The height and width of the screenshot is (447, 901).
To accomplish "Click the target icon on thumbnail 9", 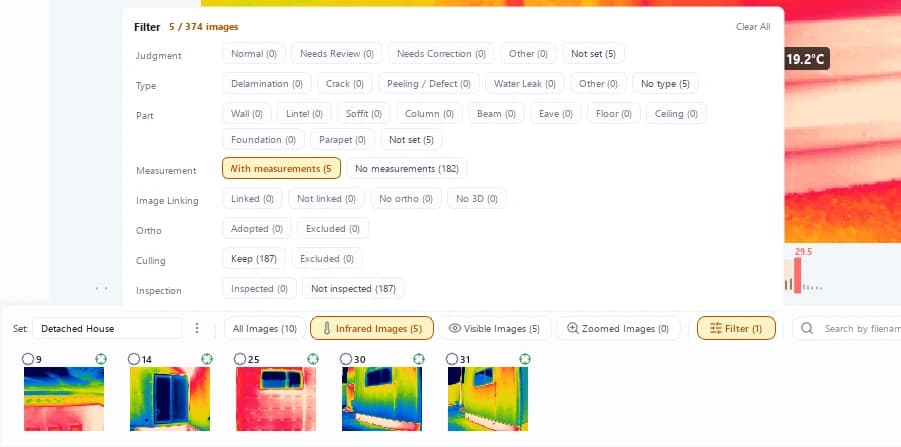I will pos(101,359).
